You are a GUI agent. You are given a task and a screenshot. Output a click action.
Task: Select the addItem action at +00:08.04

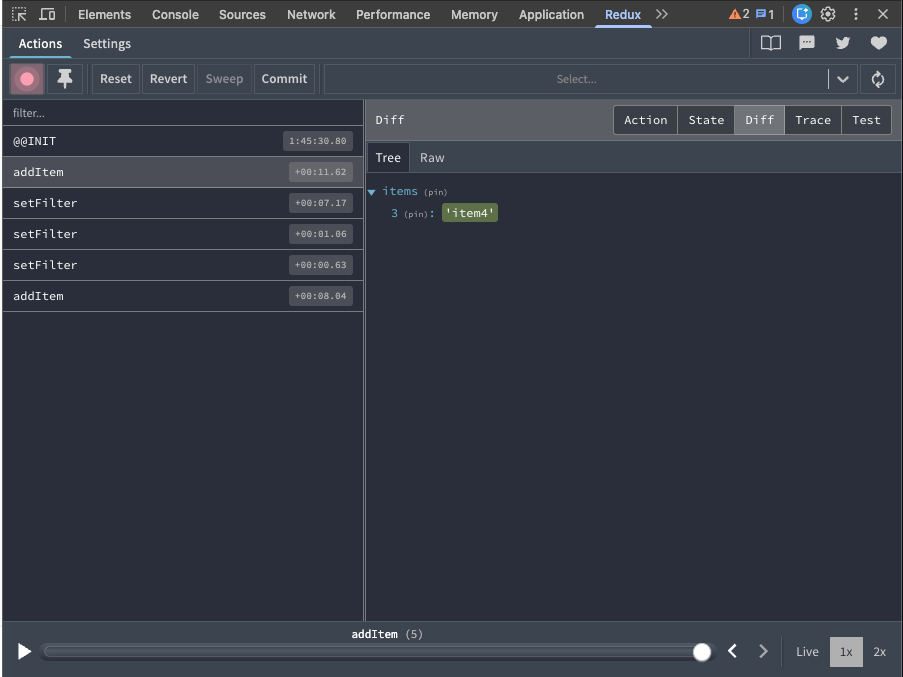[x=183, y=296]
